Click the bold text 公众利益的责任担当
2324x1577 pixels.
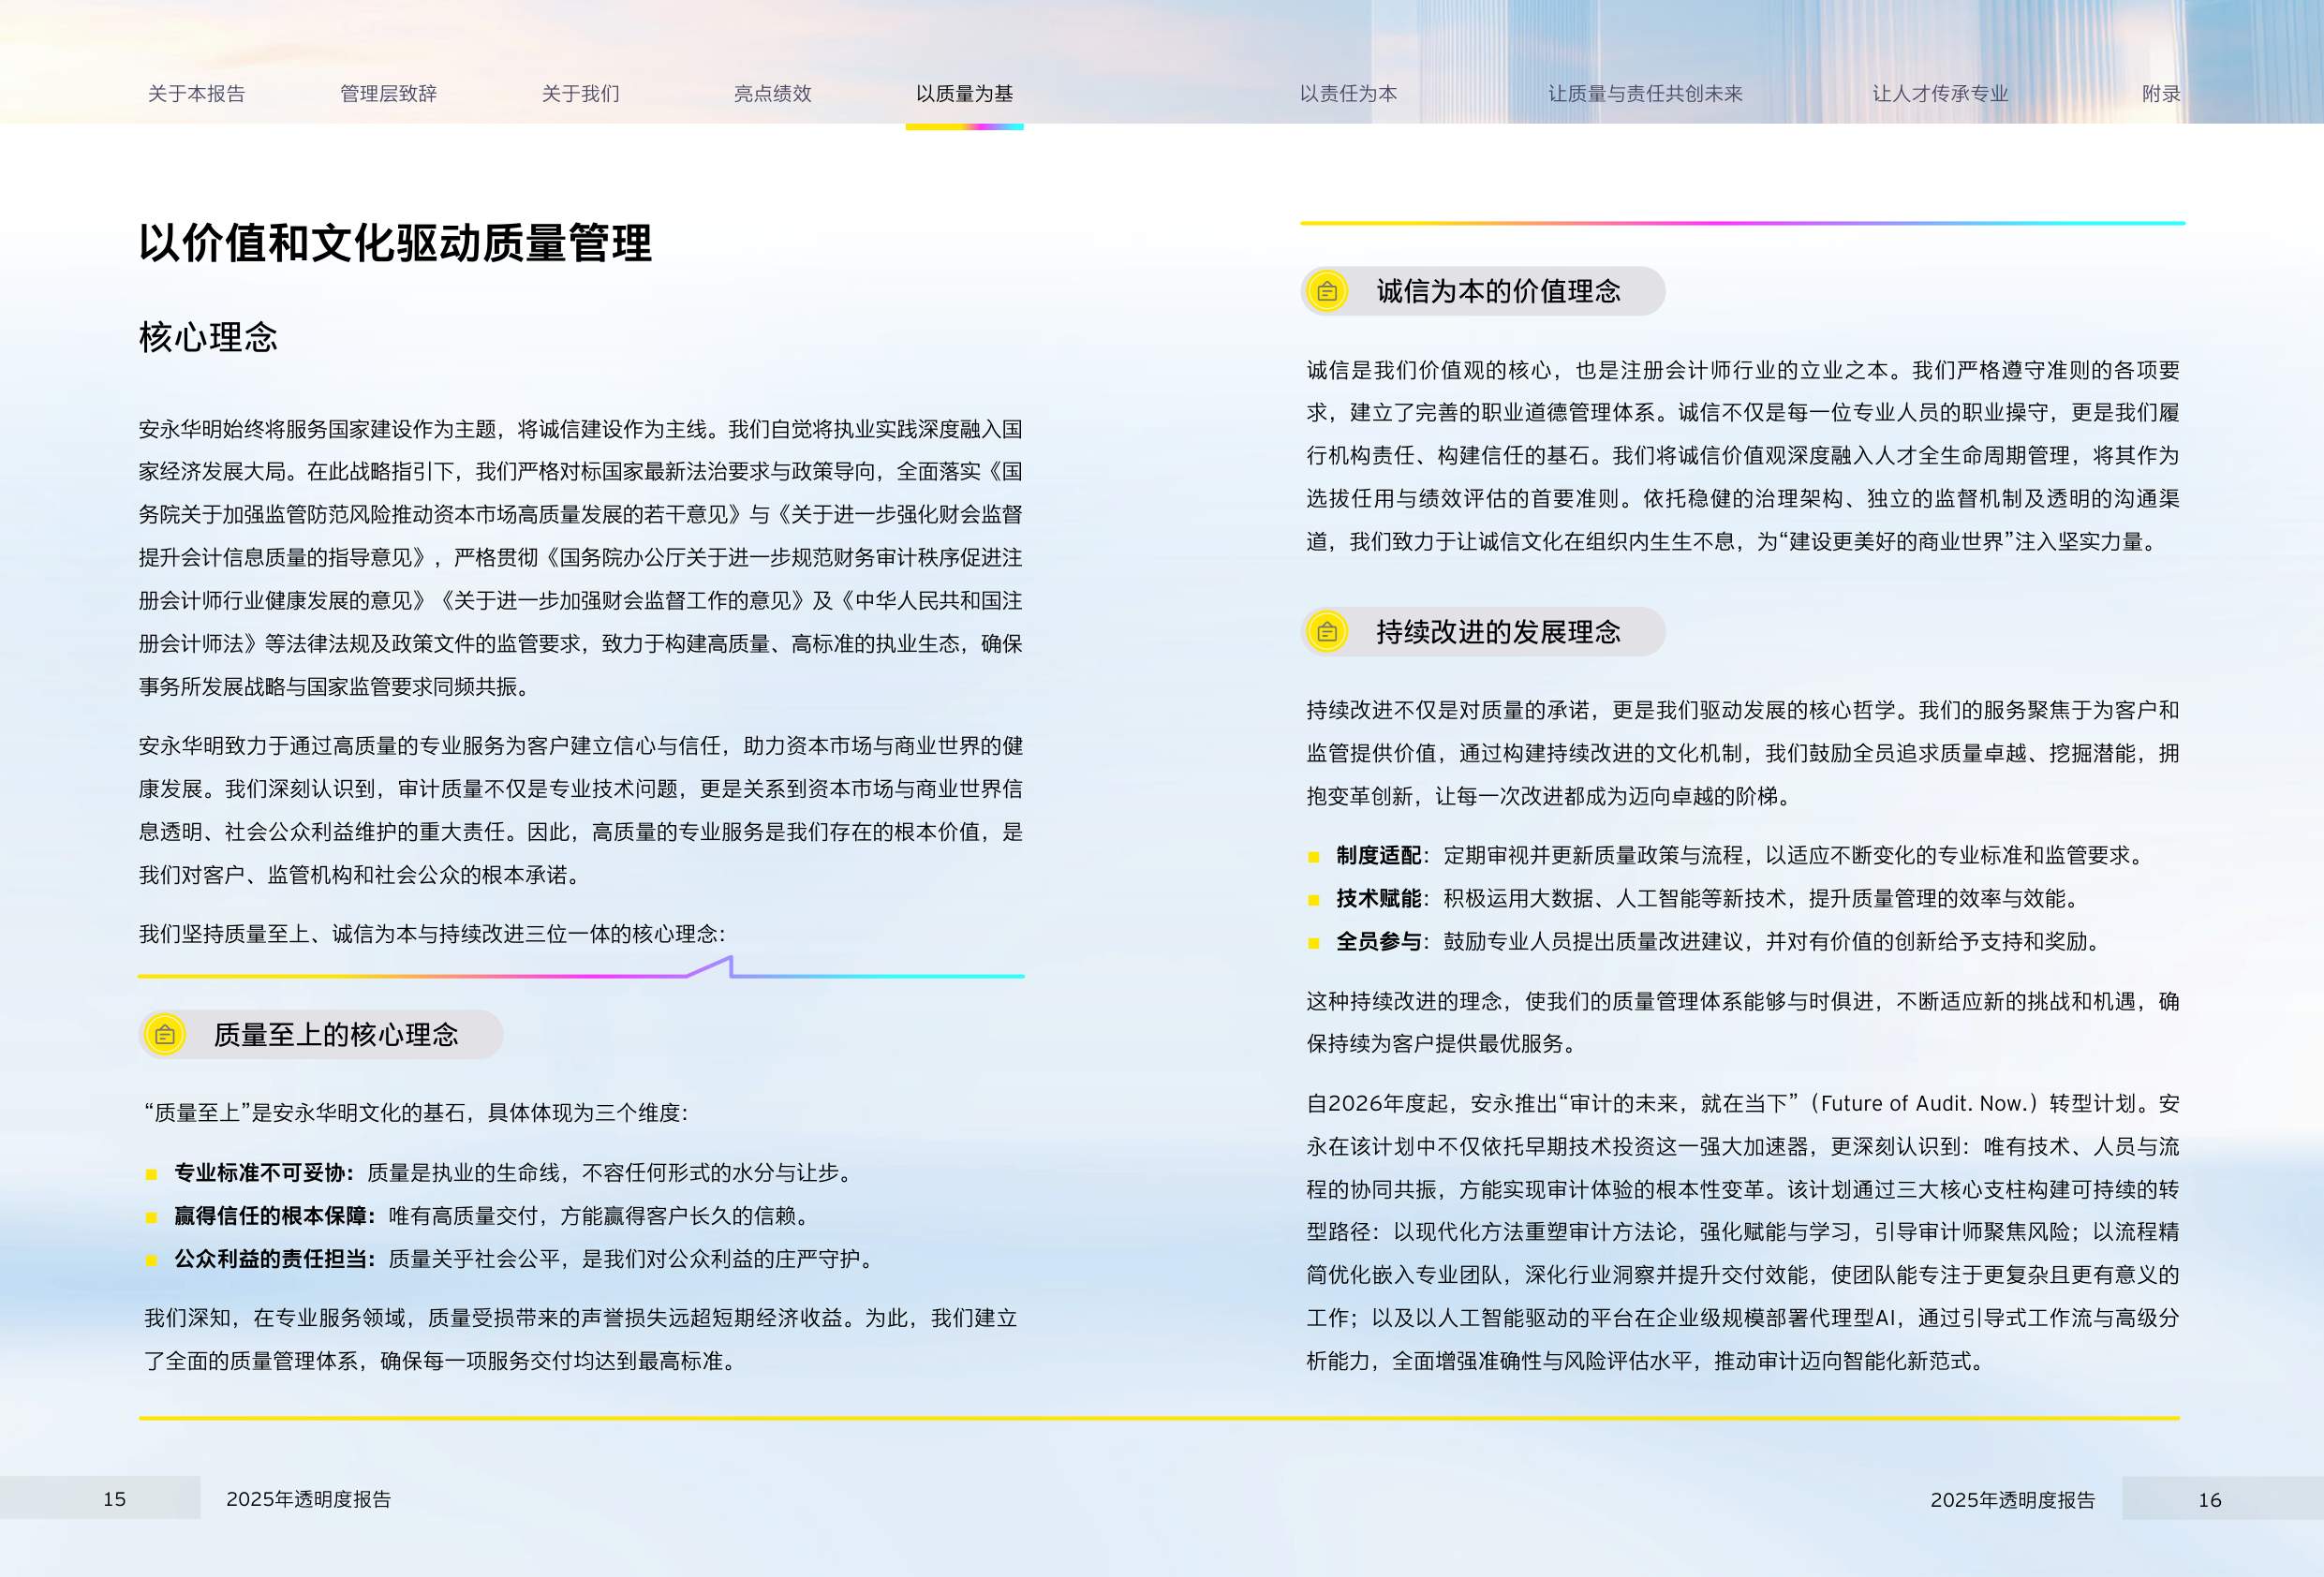coord(271,1259)
